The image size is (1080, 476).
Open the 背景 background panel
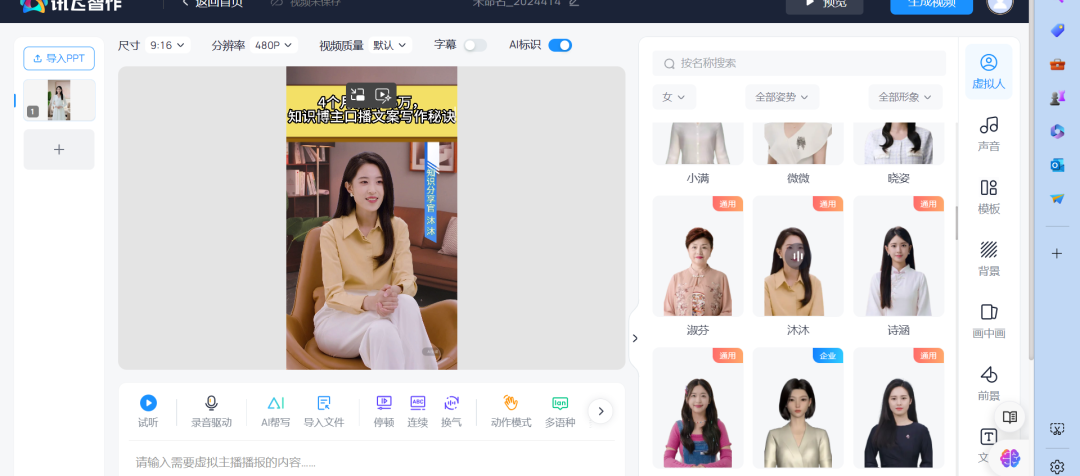coord(988,258)
